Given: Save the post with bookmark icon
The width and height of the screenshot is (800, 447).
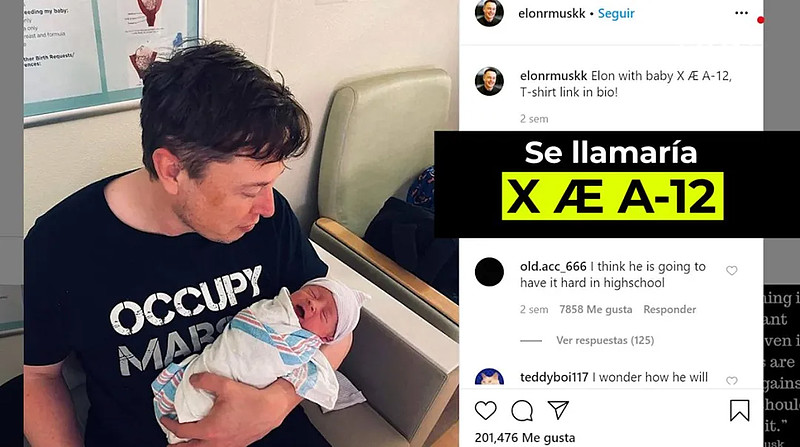Looking at the screenshot, I should (x=739, y=410).
